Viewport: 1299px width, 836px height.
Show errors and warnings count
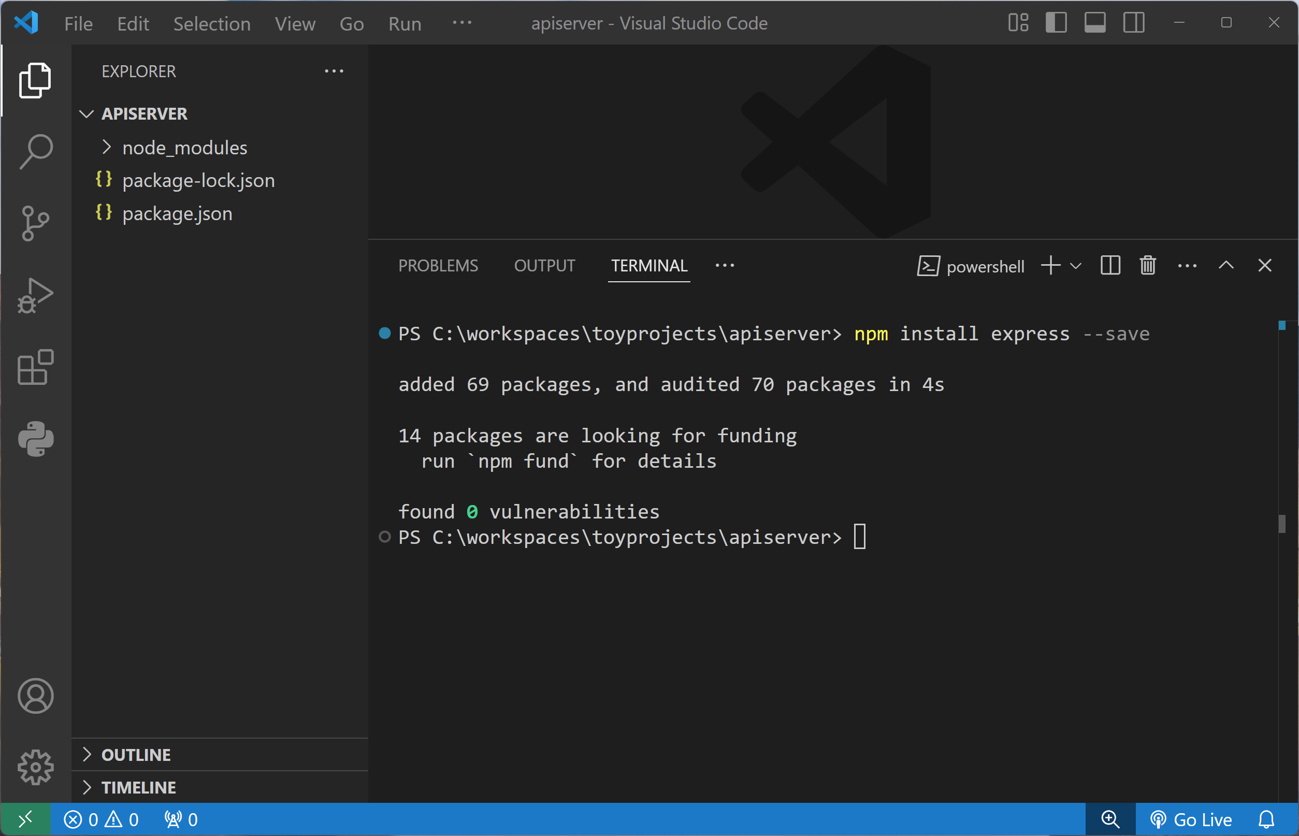[x=101, y=819]
